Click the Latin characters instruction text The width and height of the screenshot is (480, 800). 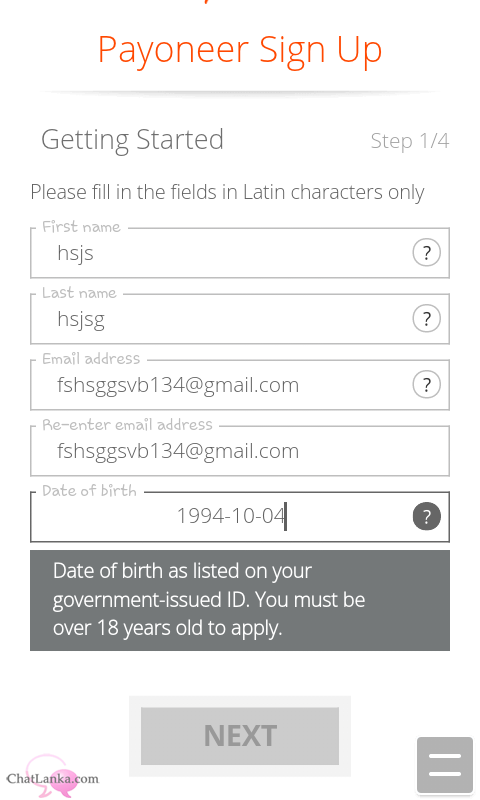coord(227,193)
